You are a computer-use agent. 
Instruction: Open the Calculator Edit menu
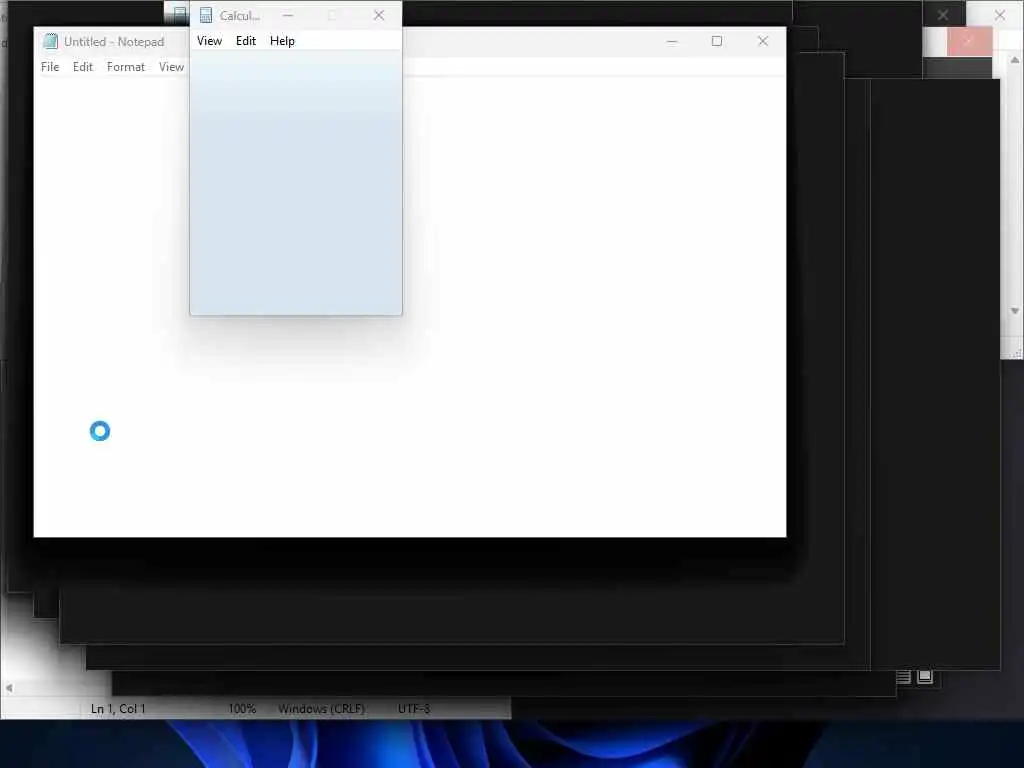pyautogui.click(x=246, y=40)
